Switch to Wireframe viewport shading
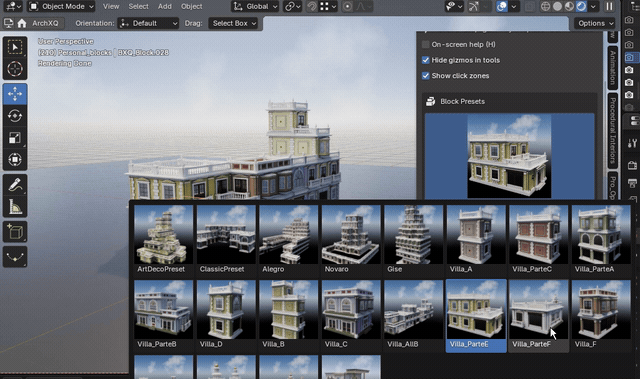 [x=545, y=7]
